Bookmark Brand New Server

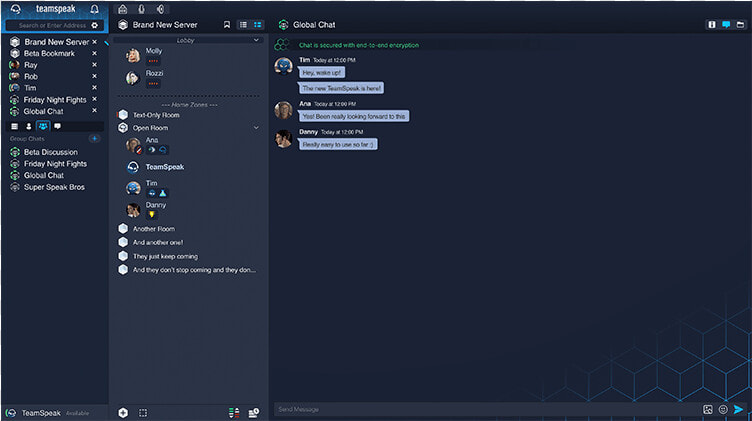(227, 25)
